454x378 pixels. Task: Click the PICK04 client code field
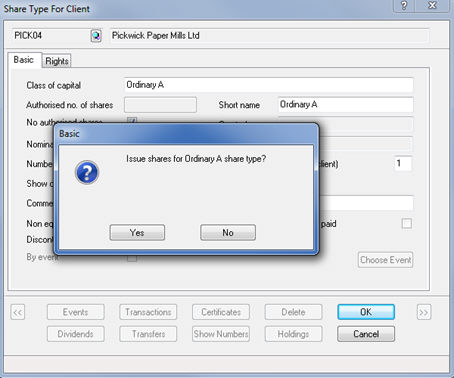coord(51,36)
